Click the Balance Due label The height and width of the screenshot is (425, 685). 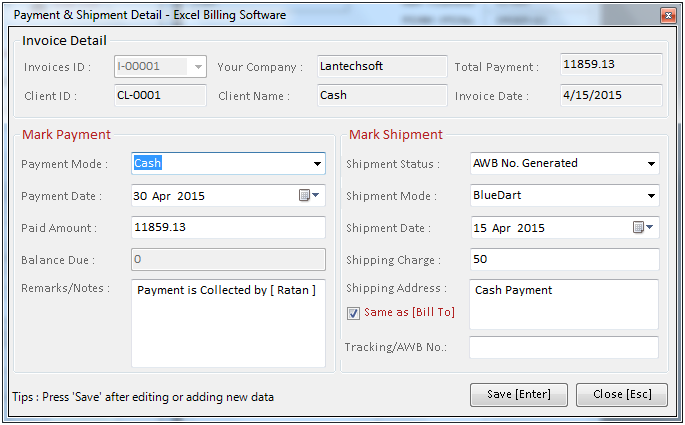pyautogui.click(x=58, y=260)
